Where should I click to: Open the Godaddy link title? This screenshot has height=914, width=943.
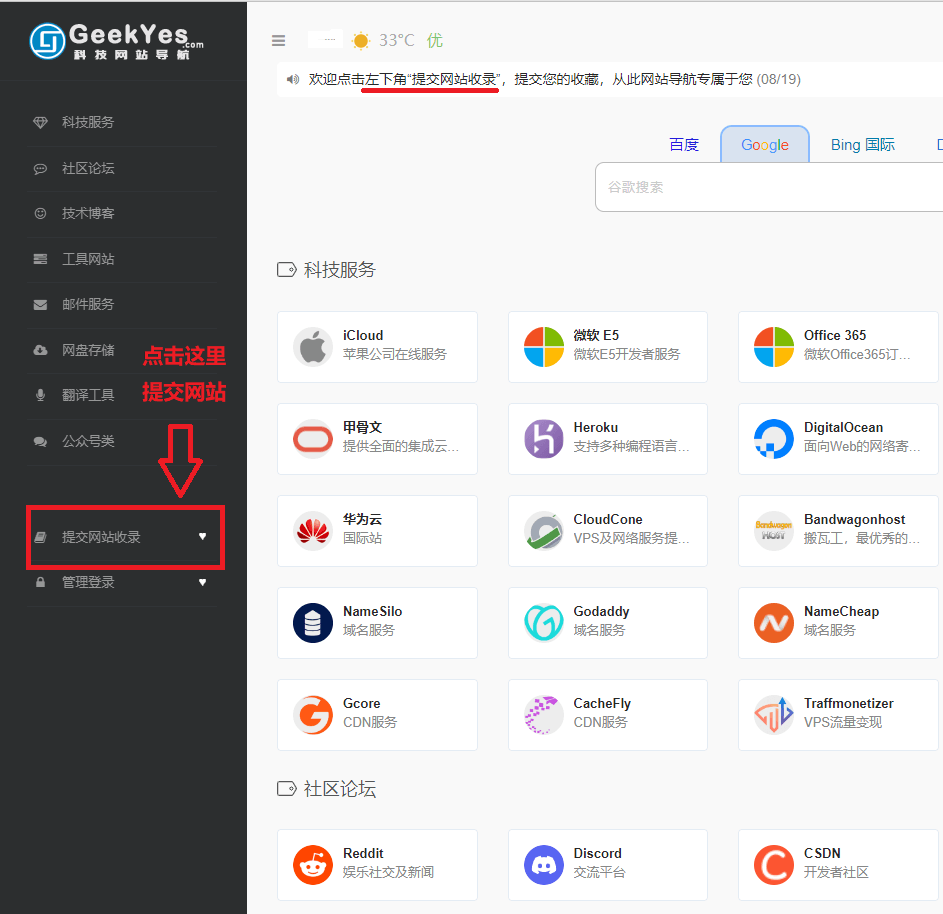(601, 612)
